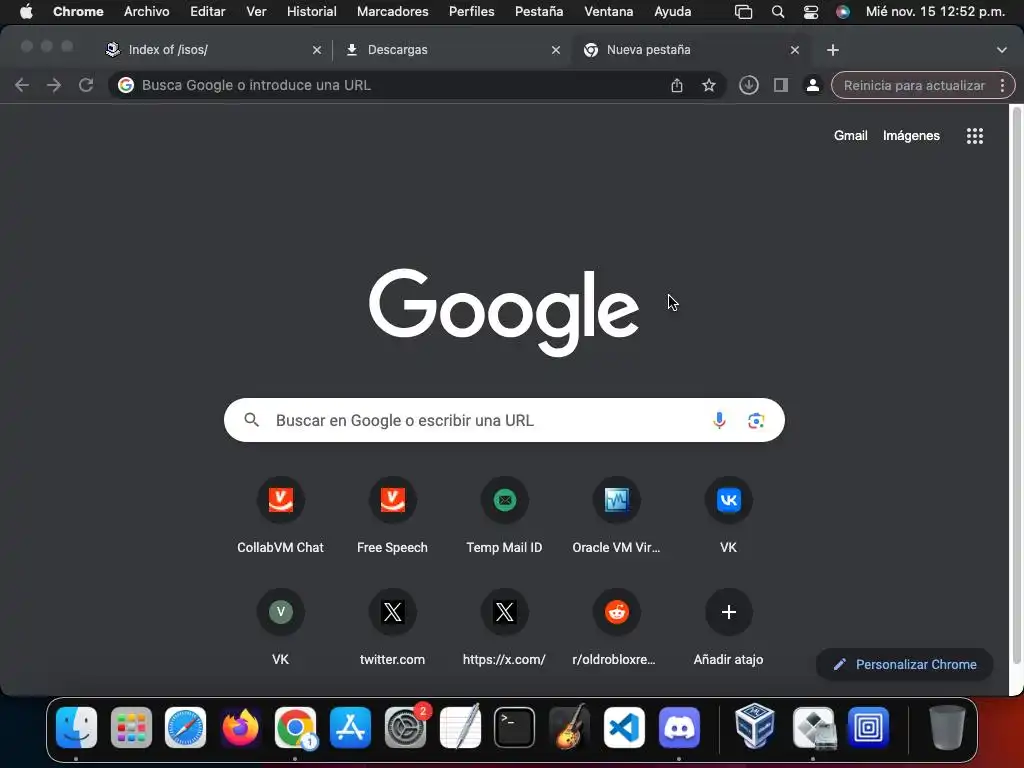This screenshot has width=1024, height=768.
Task: Switch to the Descargas tab
Action: (451, 50)
